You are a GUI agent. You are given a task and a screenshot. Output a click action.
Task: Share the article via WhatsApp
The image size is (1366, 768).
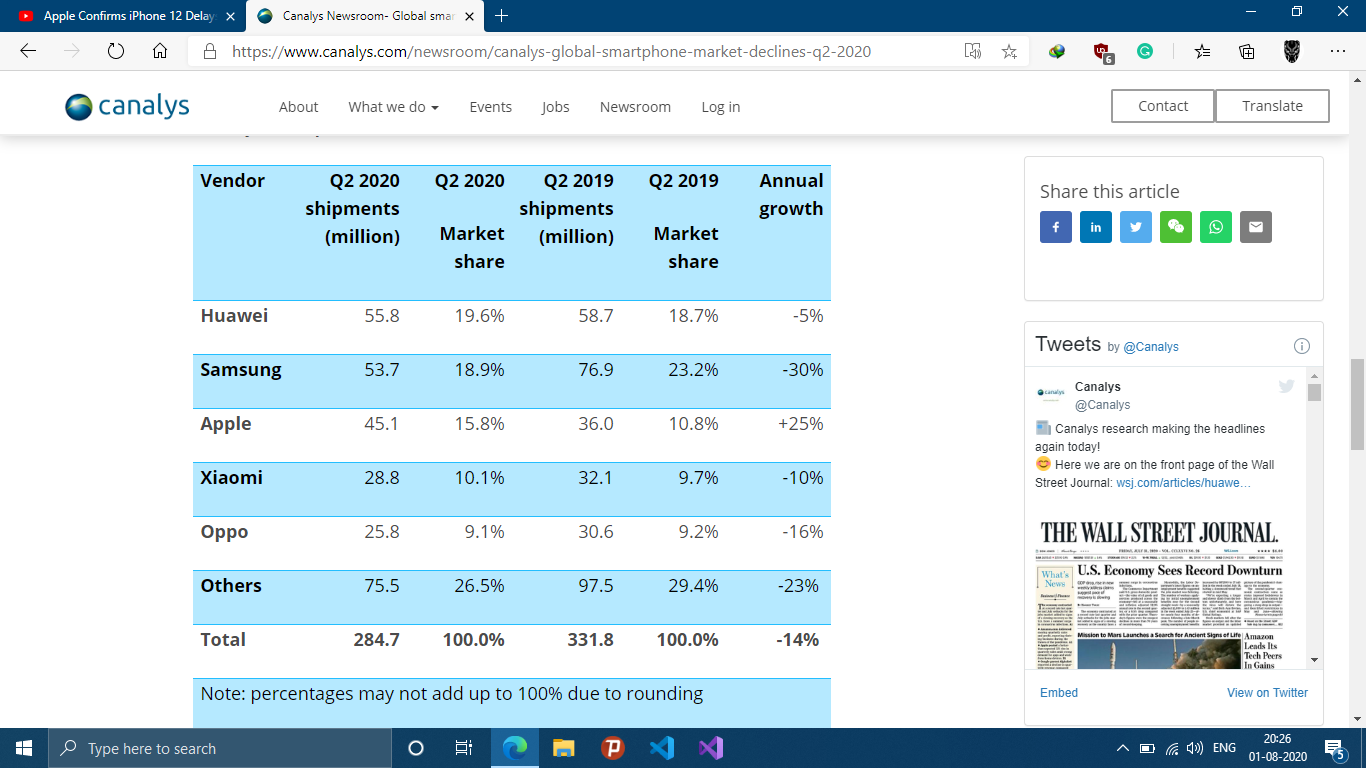[1215, 227]
